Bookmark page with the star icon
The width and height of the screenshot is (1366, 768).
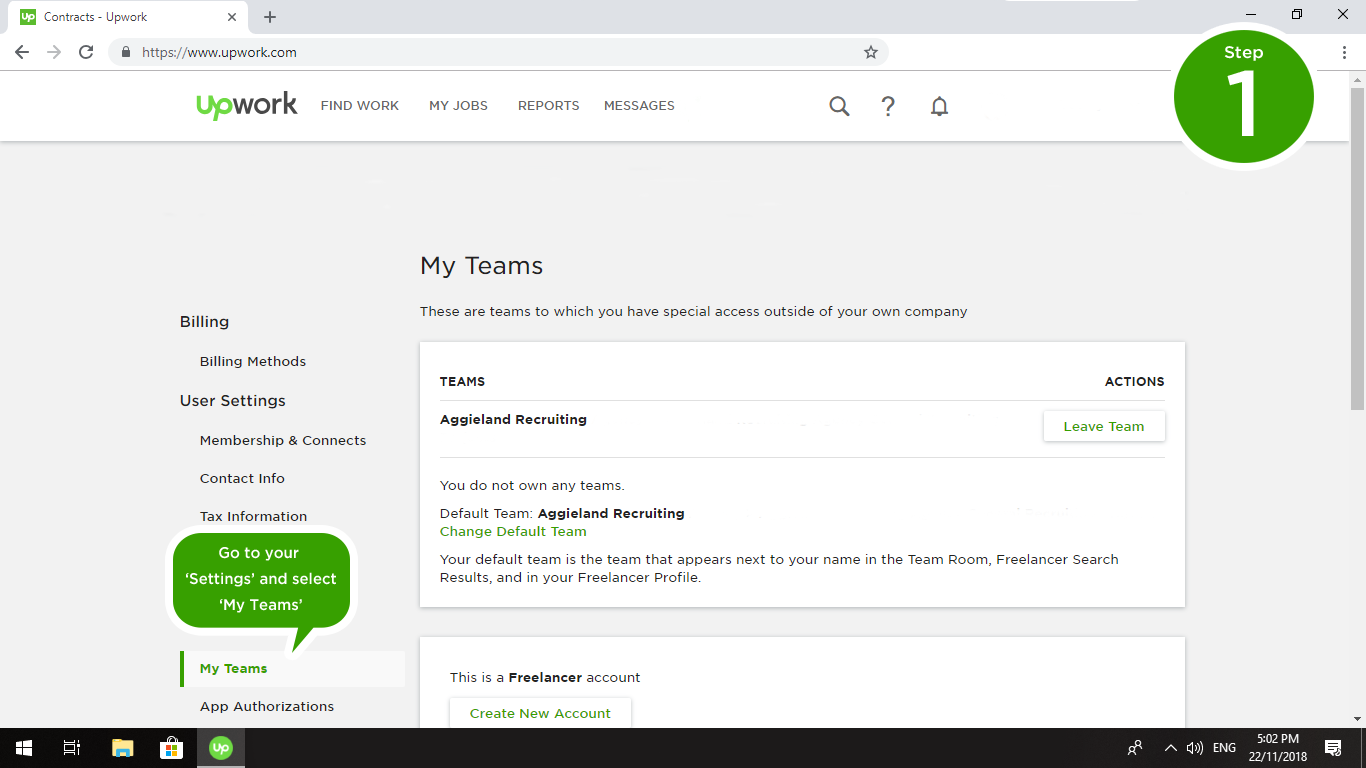click(x=871, y=52)
